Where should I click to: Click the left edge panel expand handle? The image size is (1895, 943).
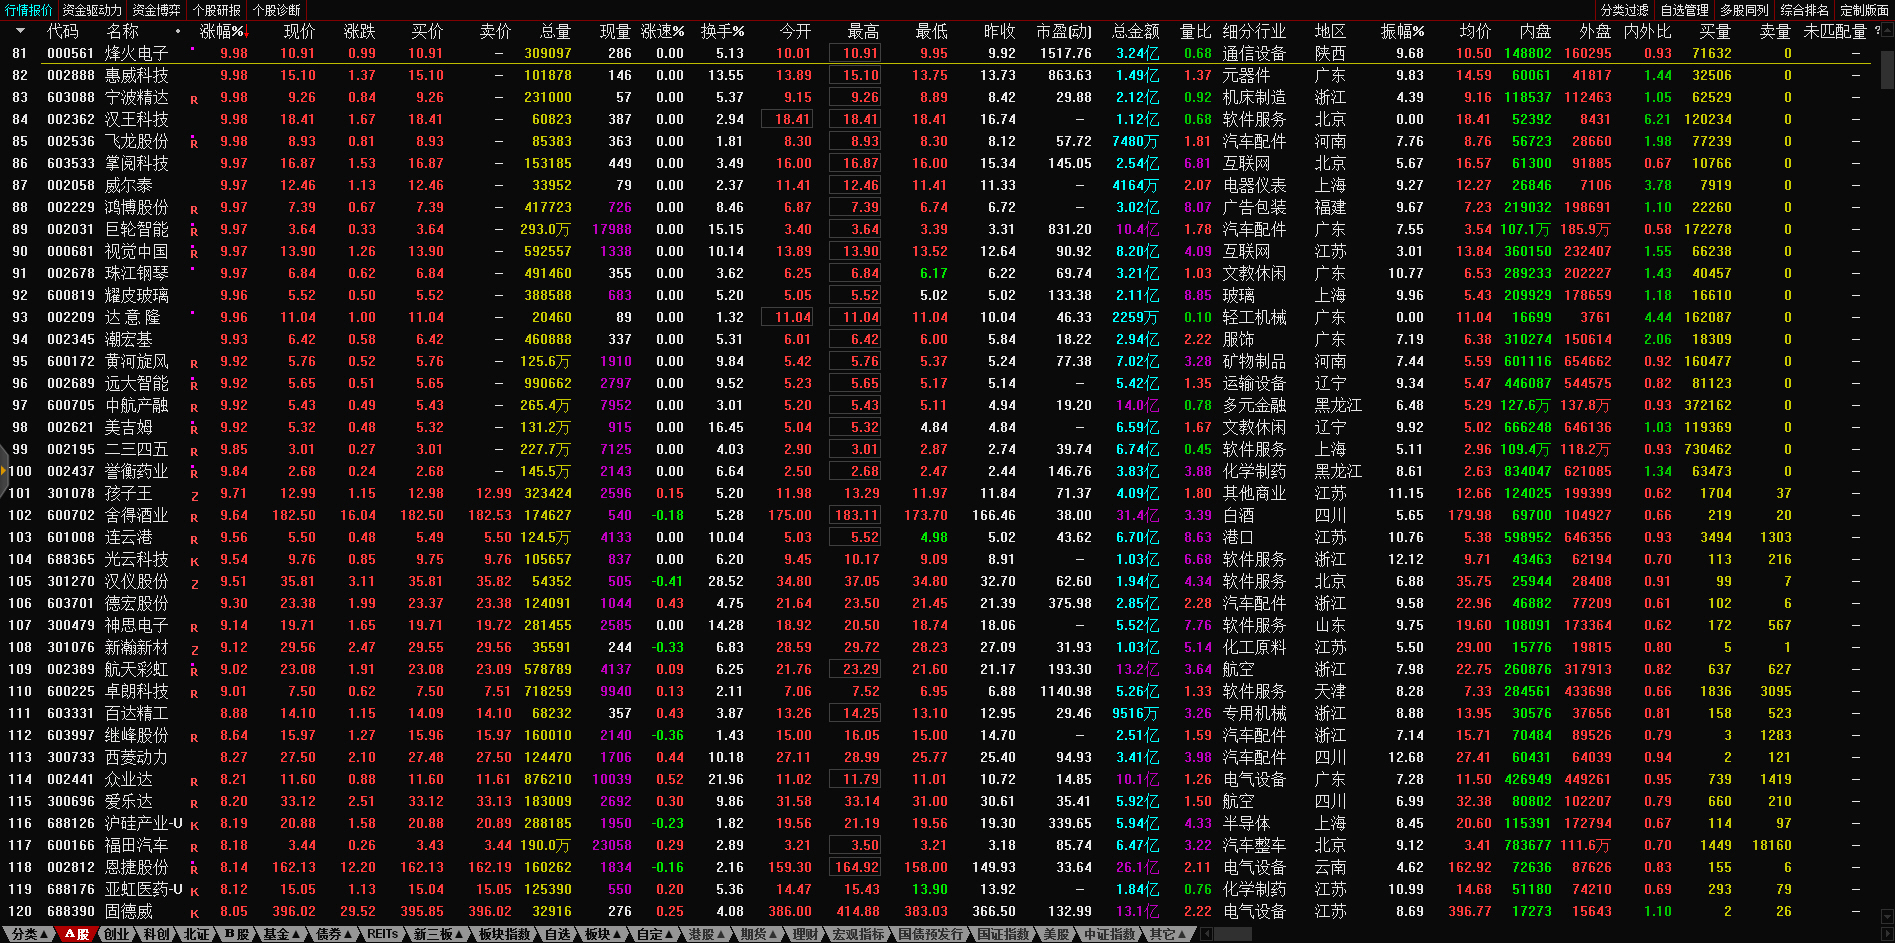(4, 471)
